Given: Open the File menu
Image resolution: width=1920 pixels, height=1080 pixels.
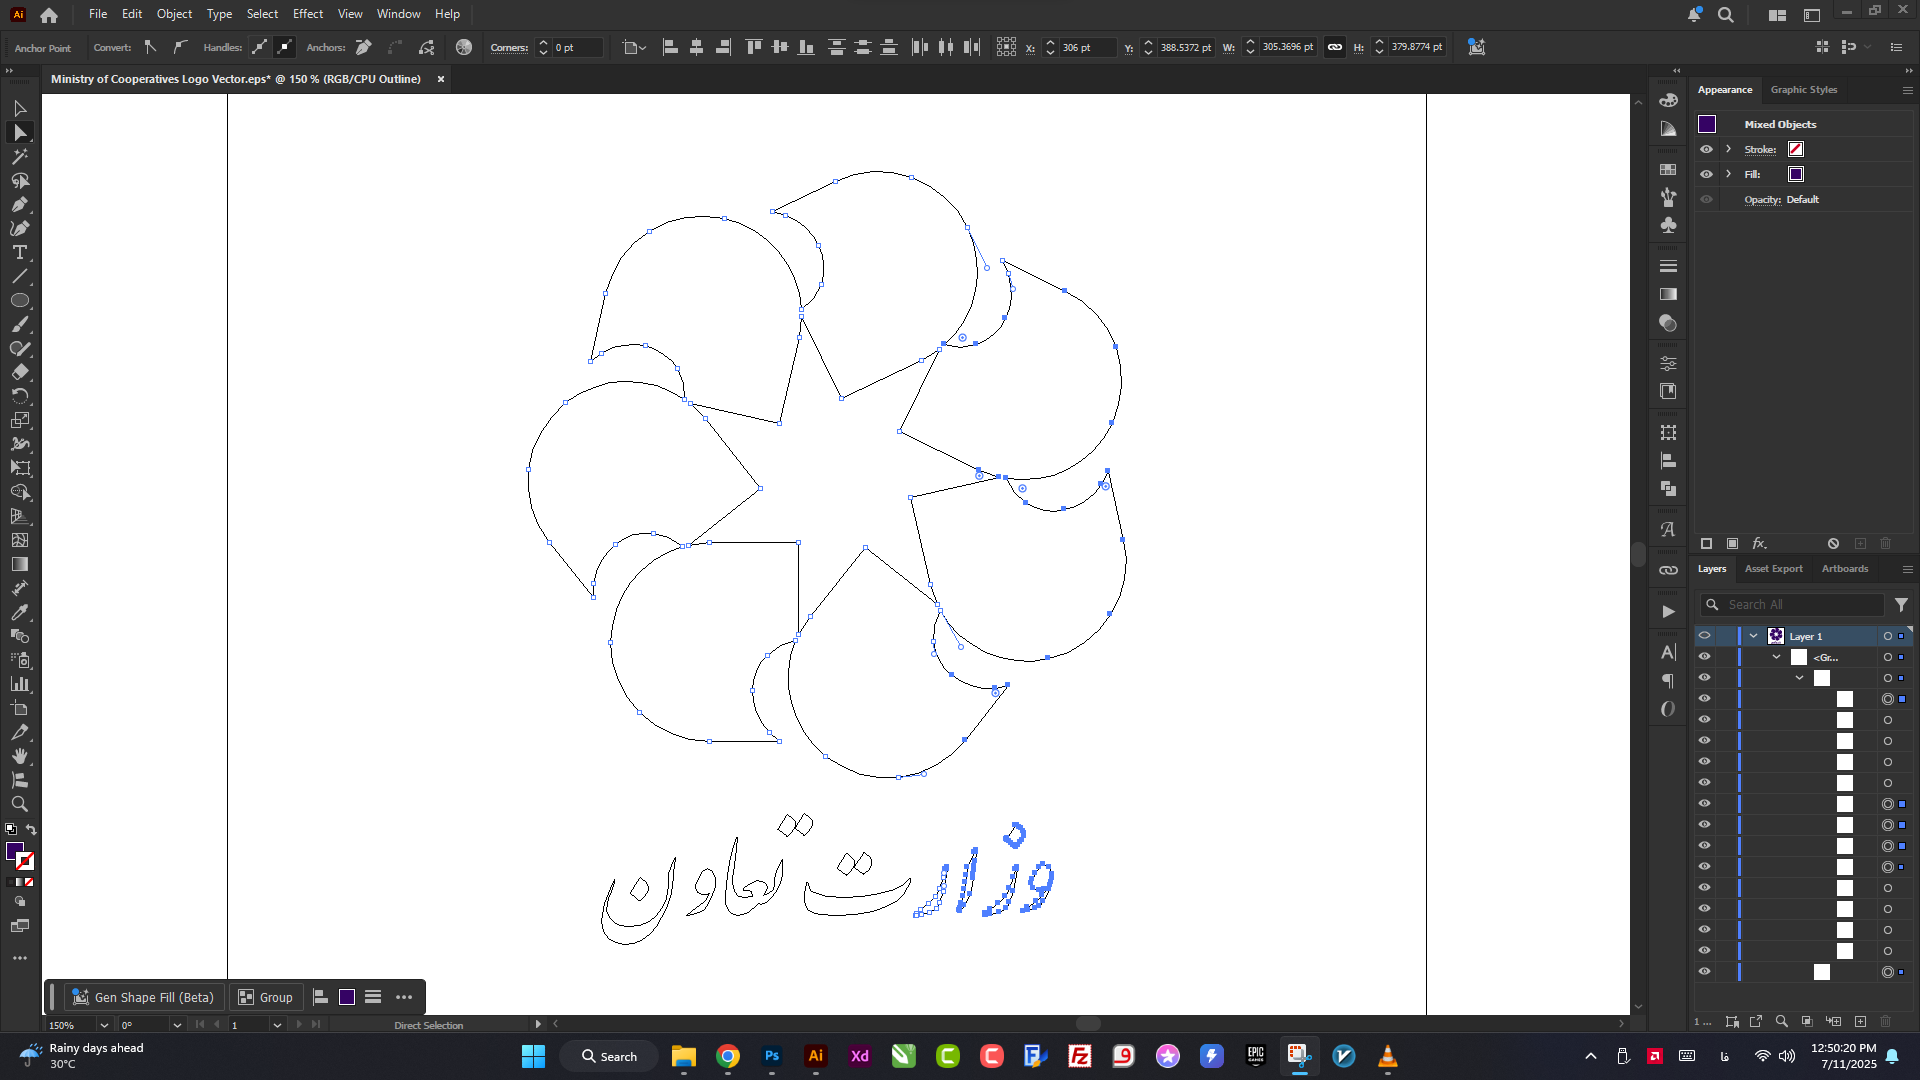Looking at the screenshot, I should (97, 14).
